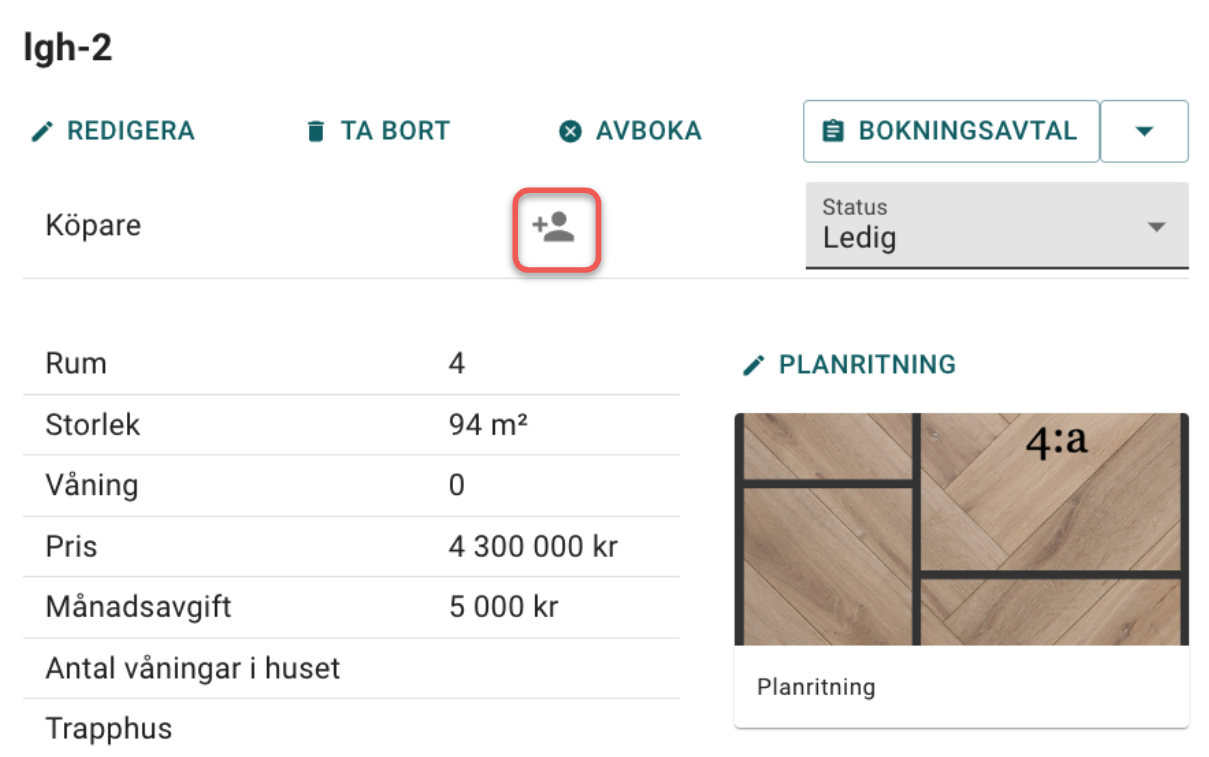
Task: Click the Köpare row to assign a buyer
Action: click(93, 225)
